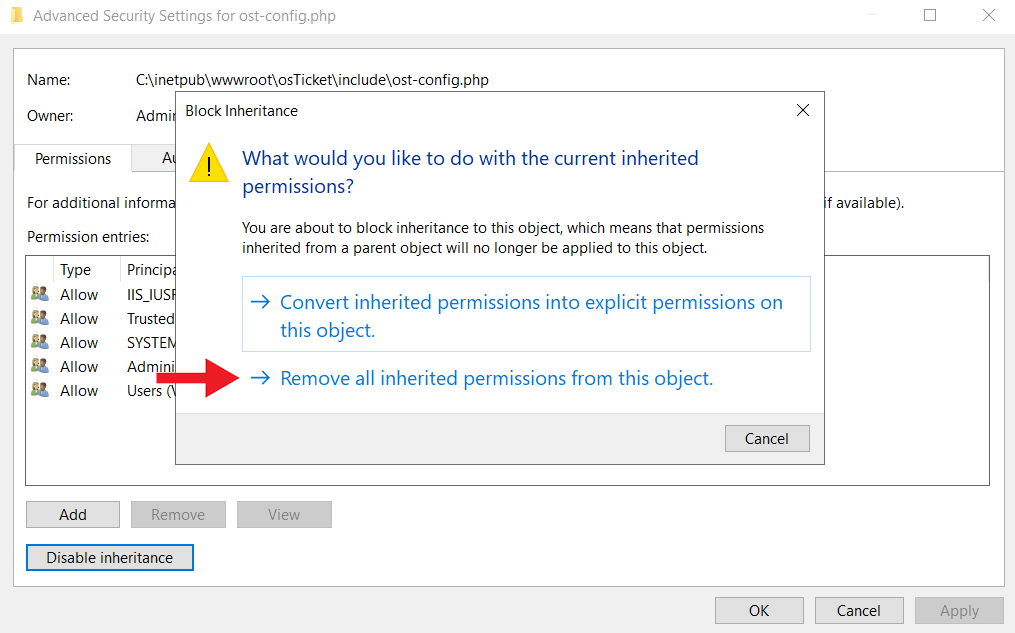
Task: Click the SYSTEM entry's user group icon
Action: pos(40,342)
